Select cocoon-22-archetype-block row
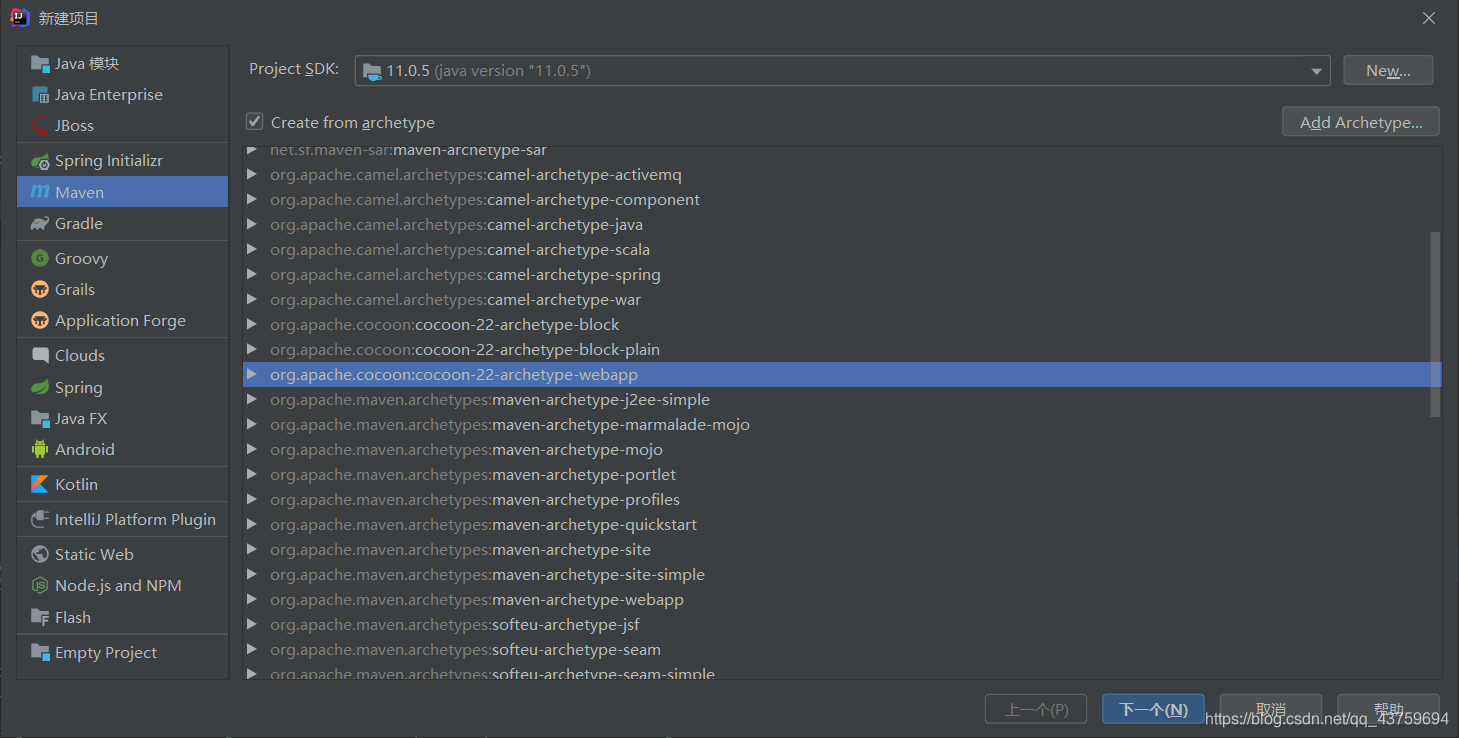Screen dimensions: 1459x738 click(x=842, y=325)
